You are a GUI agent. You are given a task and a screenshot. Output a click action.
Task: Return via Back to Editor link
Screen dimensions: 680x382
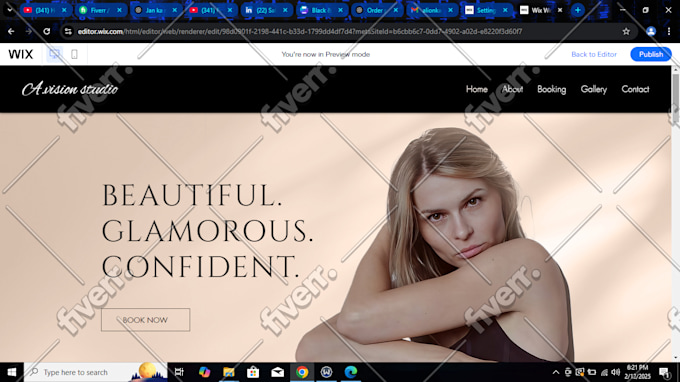[x=594, y=54]
